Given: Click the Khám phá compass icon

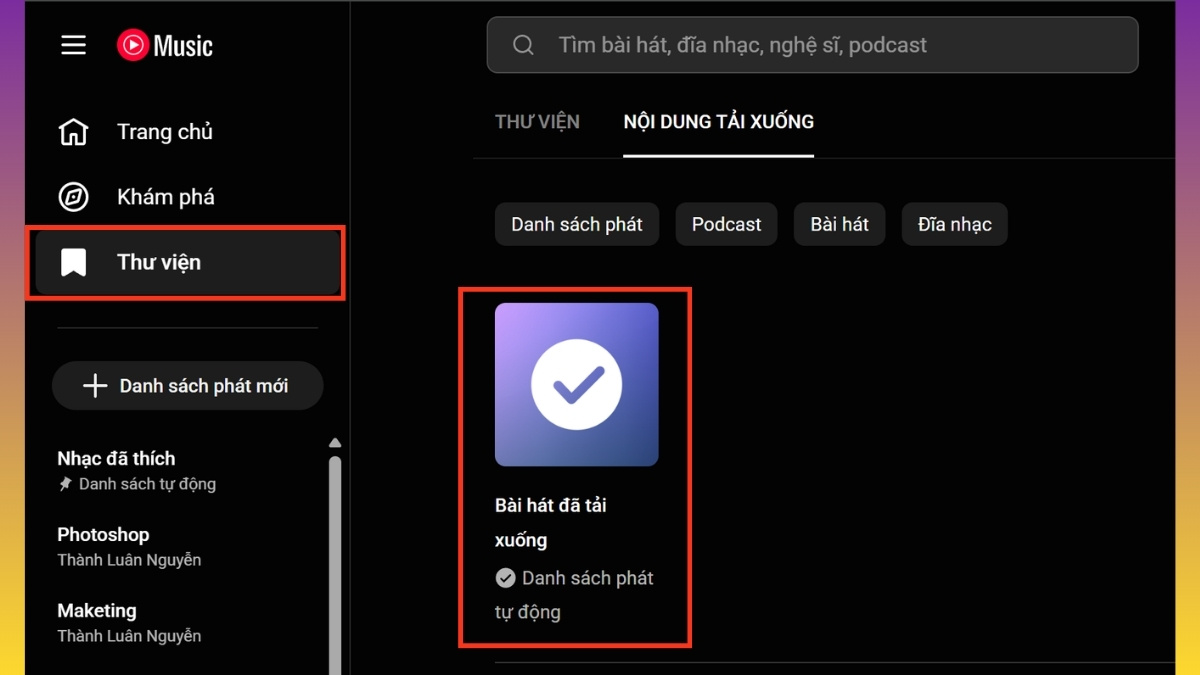Looking at the screenshot, I should (x=73, y=197).
